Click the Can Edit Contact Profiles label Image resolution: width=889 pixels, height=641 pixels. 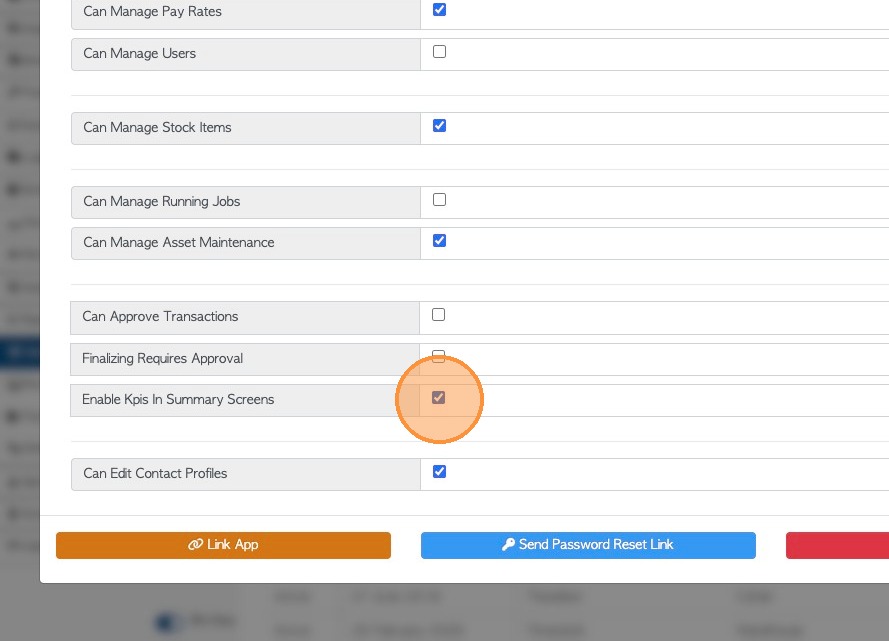pyautogui.click(x=155, y=473)
